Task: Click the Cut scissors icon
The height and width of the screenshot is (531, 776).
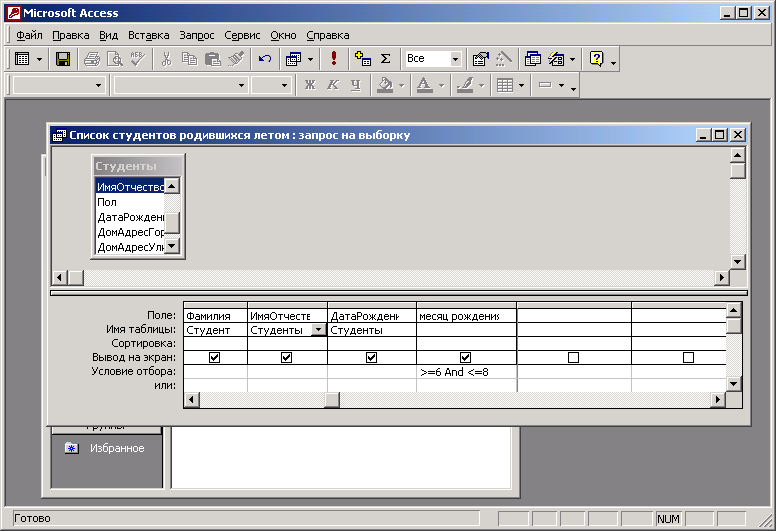Action: [166, 59]
